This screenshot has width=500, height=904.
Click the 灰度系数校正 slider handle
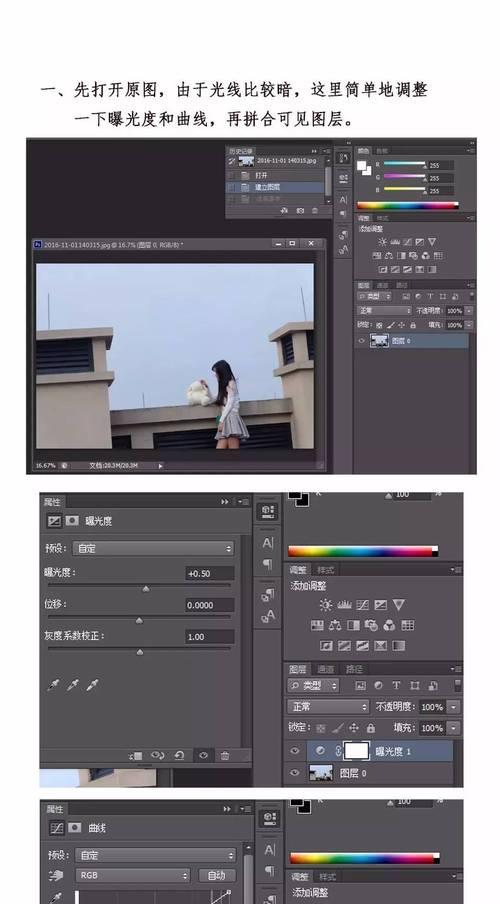point(140,652)
